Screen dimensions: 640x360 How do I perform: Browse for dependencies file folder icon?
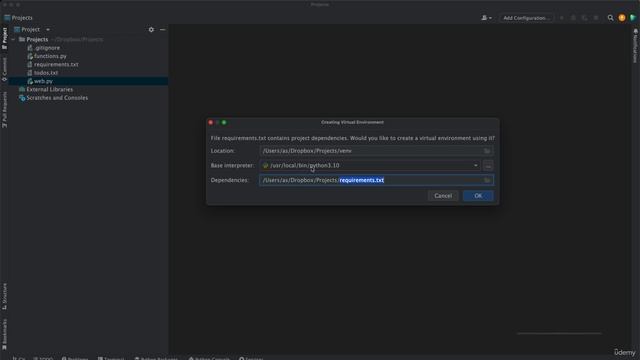pos(487,180)
